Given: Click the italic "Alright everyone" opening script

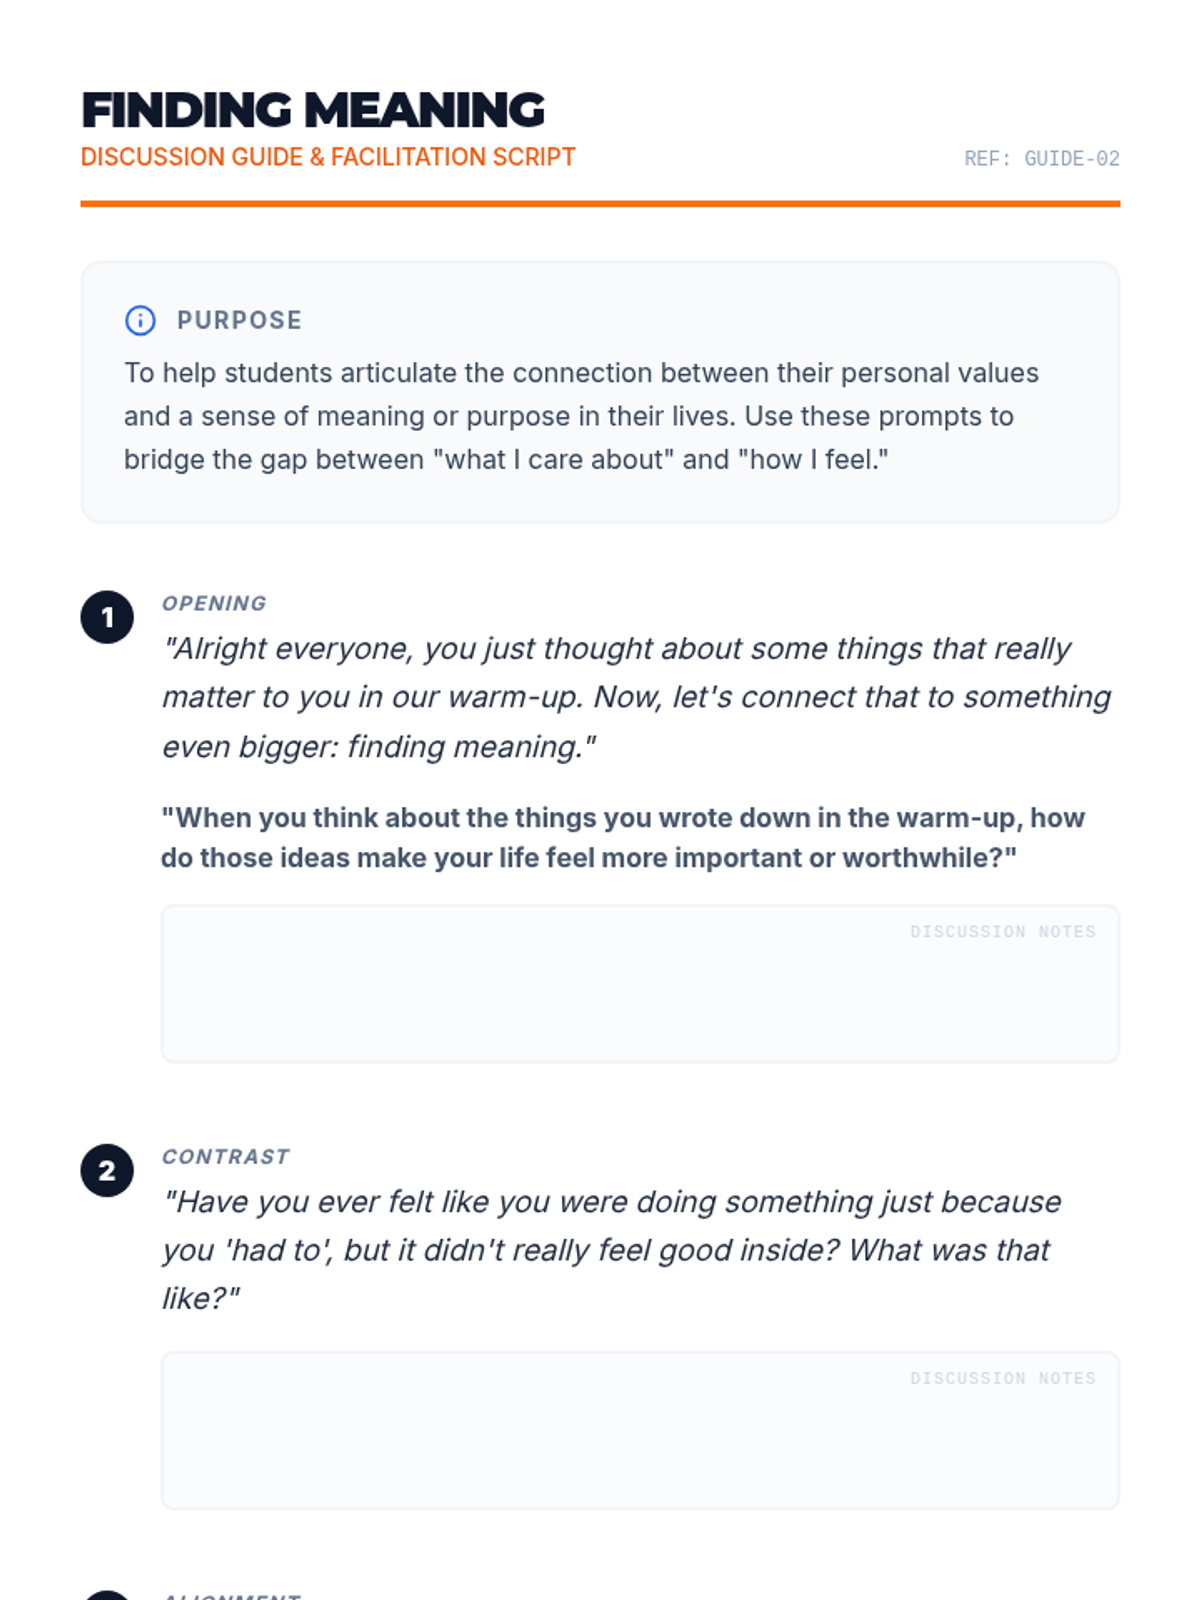Looking at the screenshot, I should click(x=636, y=697).
